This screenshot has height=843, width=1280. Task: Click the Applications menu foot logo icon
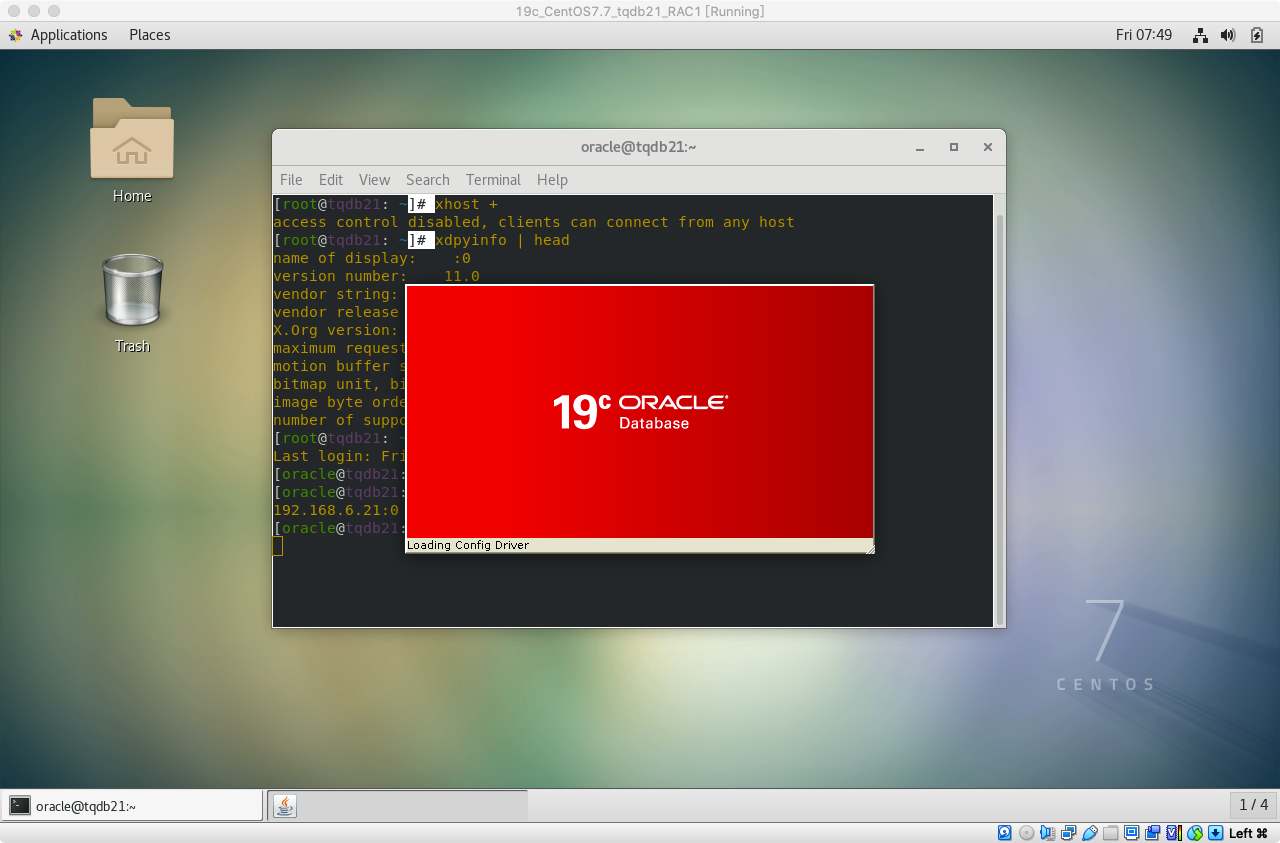pyautogui.click(x=16, y=35)
